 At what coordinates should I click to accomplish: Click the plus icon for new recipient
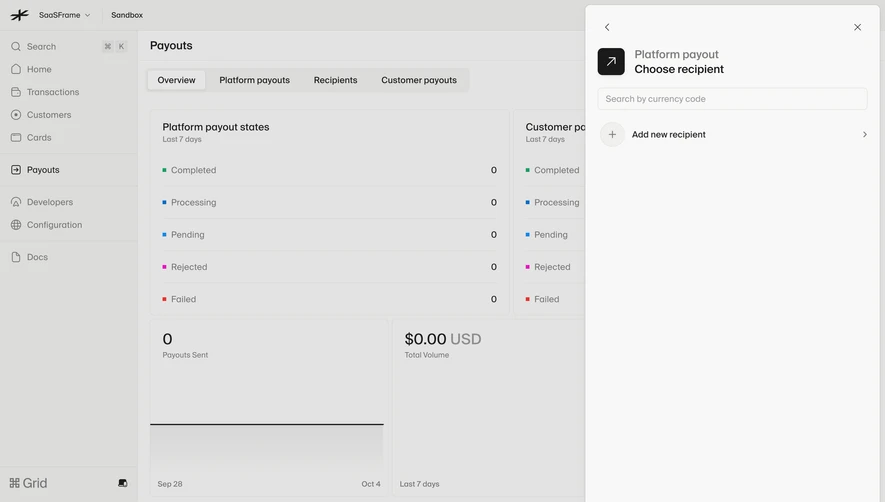point(612,134)
